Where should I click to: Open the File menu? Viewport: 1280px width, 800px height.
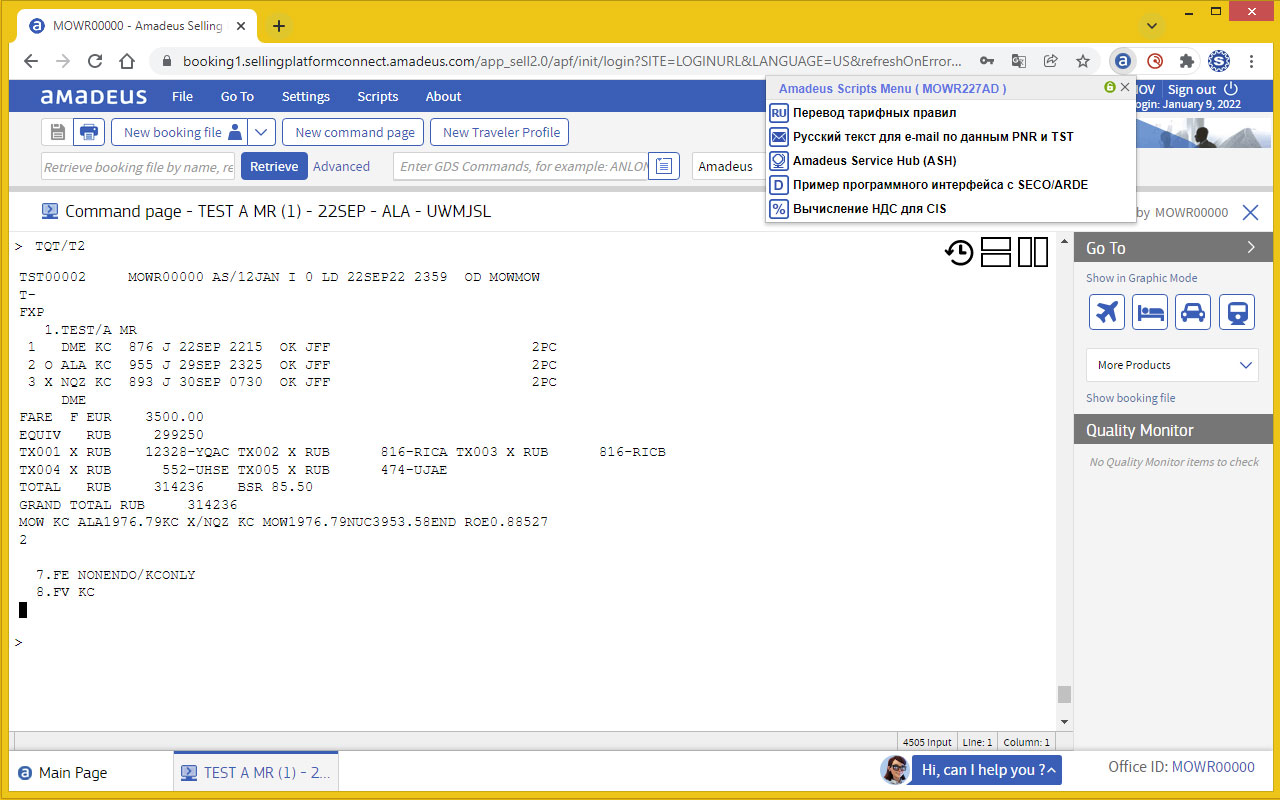[182, 96]
